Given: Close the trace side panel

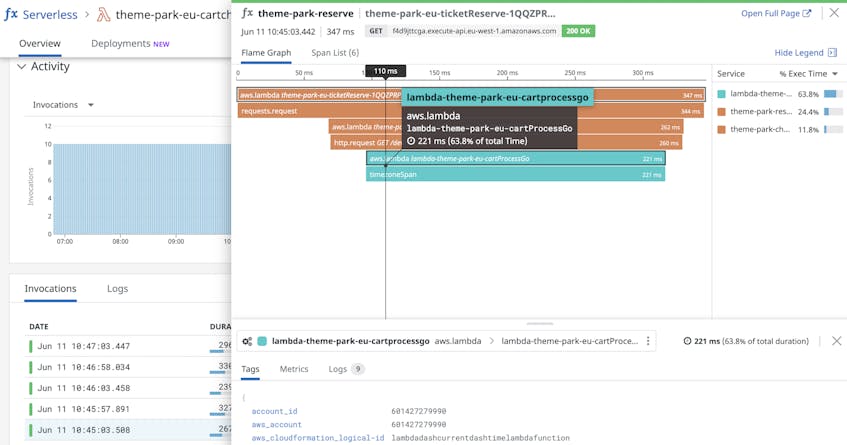Looking at the screenshot, I should click(834, 13).
